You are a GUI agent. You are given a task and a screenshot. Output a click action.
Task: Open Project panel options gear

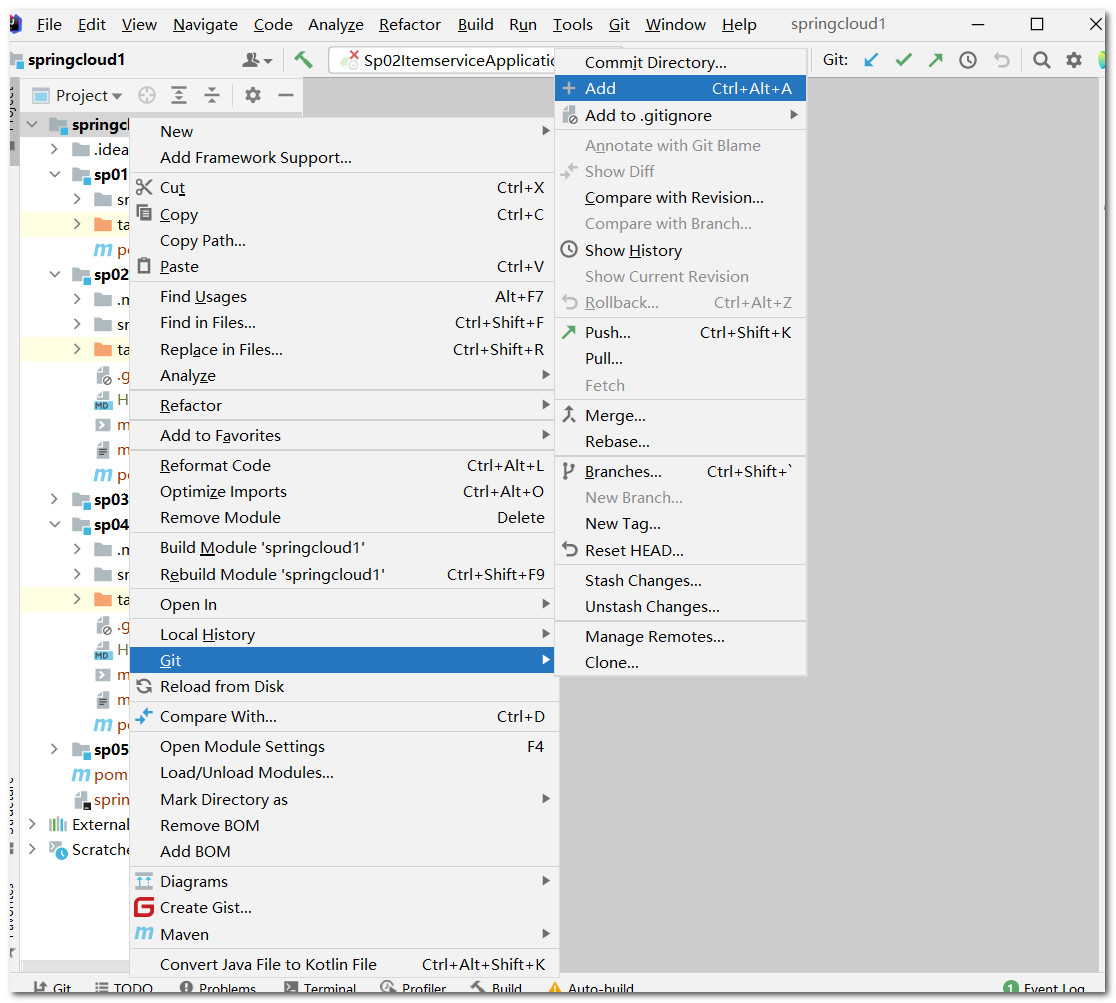point(253,95)
